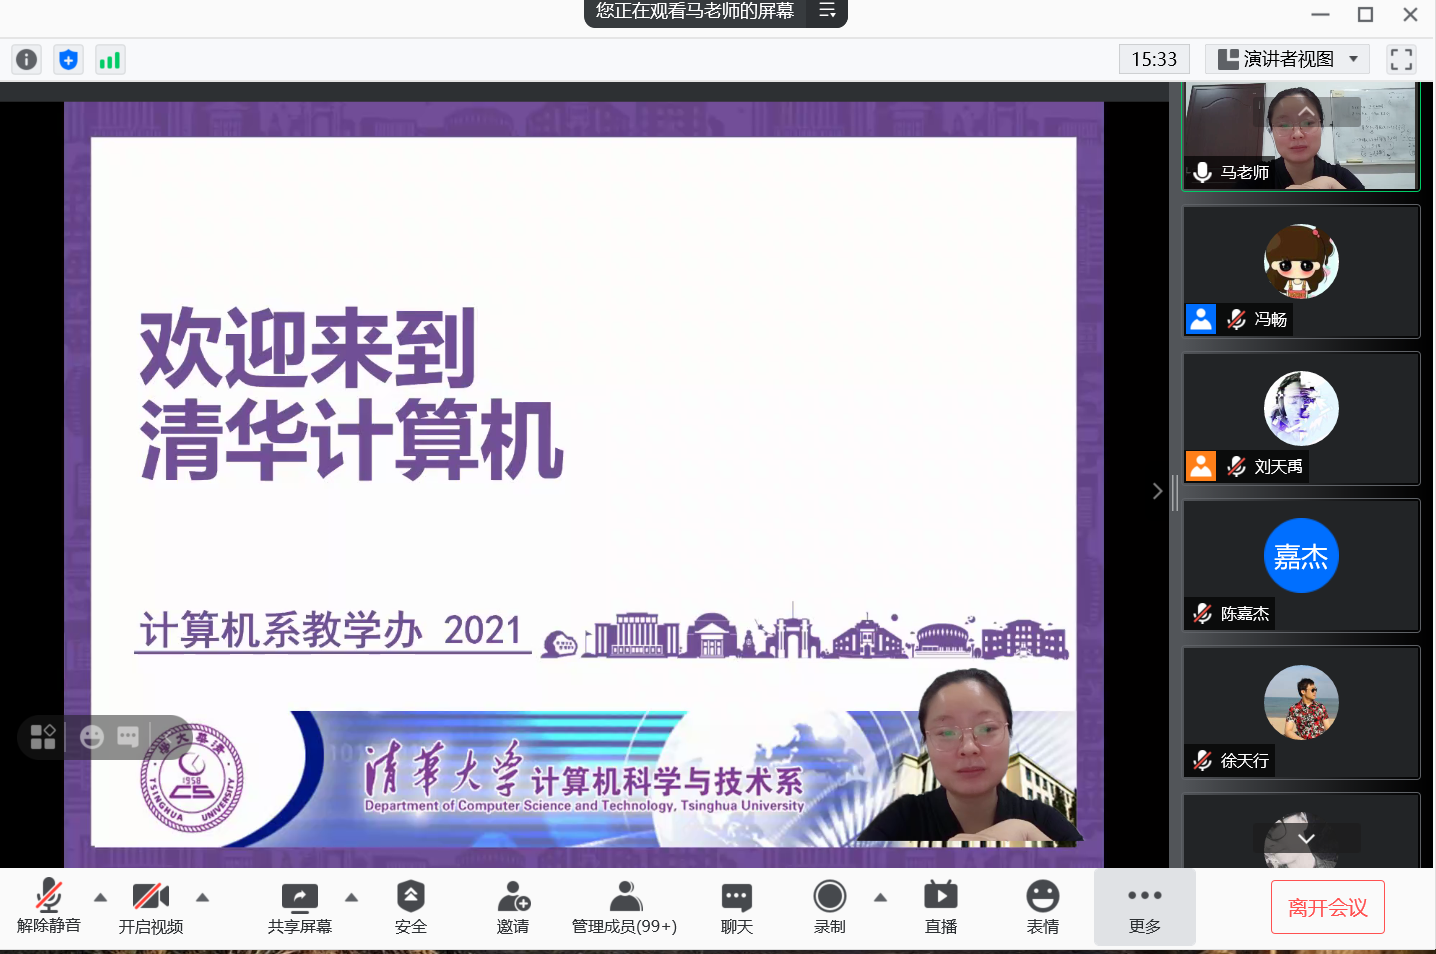Image resolution: width=1436 pixels, height=954 pixels.
Task: Open the floating emoji reaction icon
Action: pyautogui.click(x=92, y=737)
